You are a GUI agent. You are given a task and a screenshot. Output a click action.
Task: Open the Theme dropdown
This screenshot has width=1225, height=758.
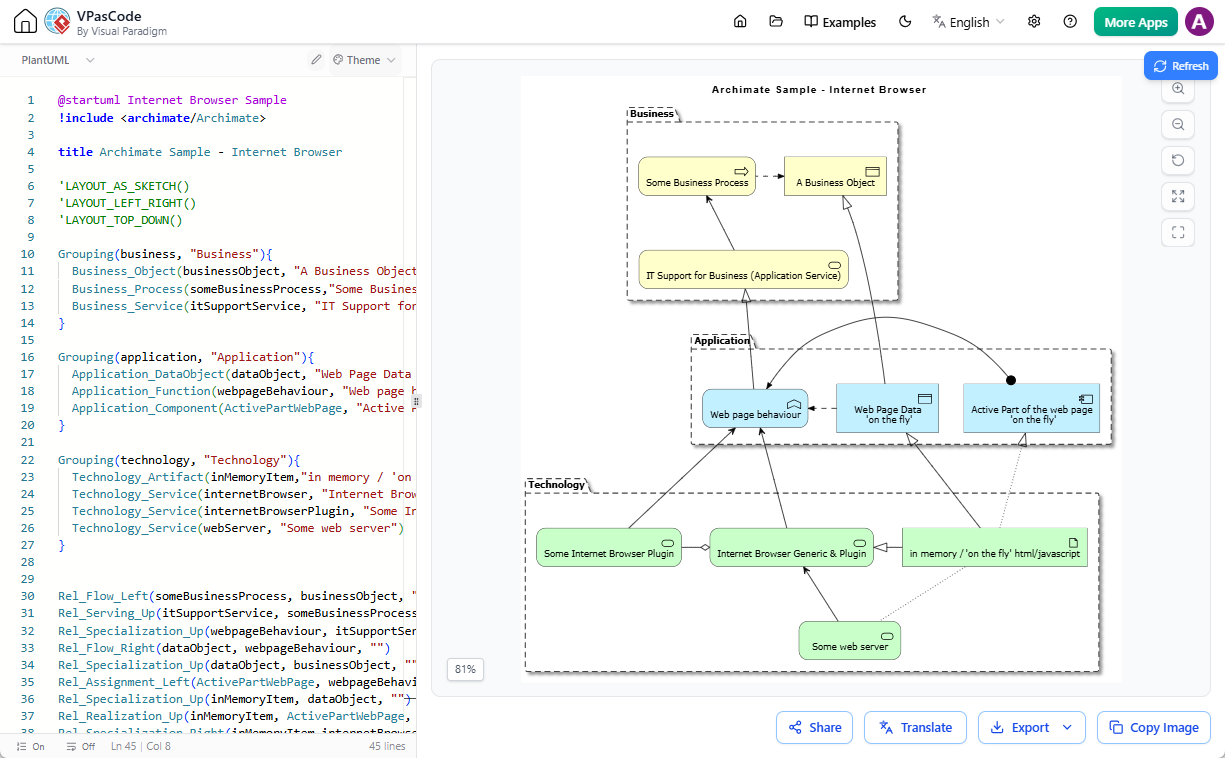point(364,60)
